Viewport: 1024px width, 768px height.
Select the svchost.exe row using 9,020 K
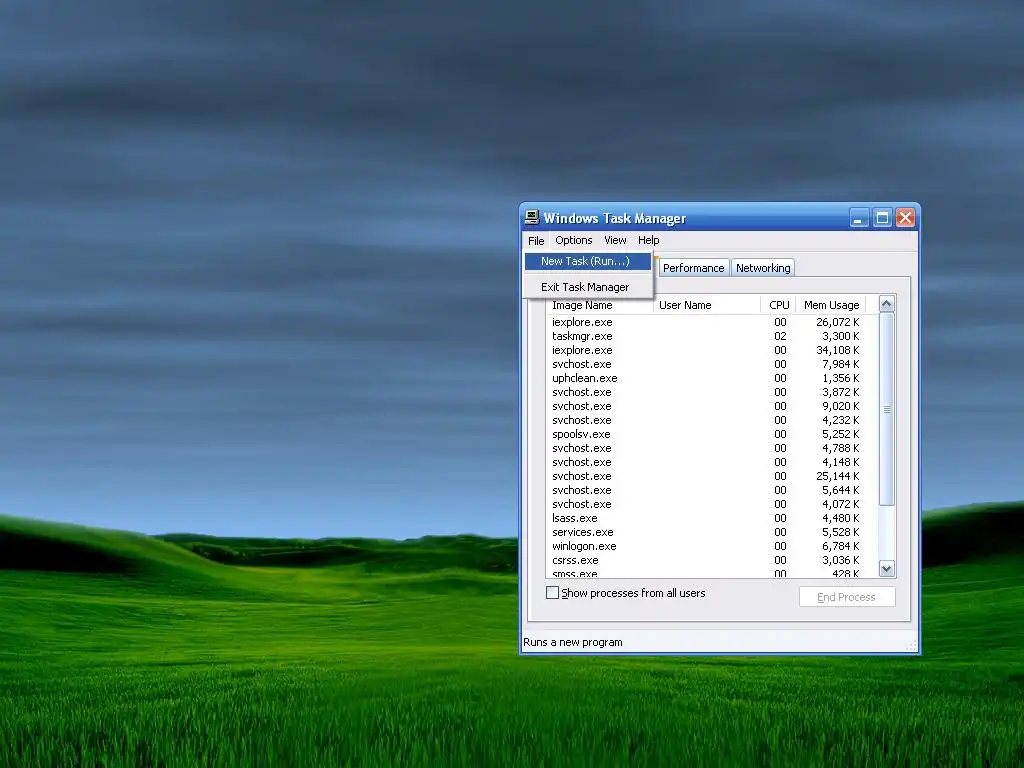tap(705, 406)
